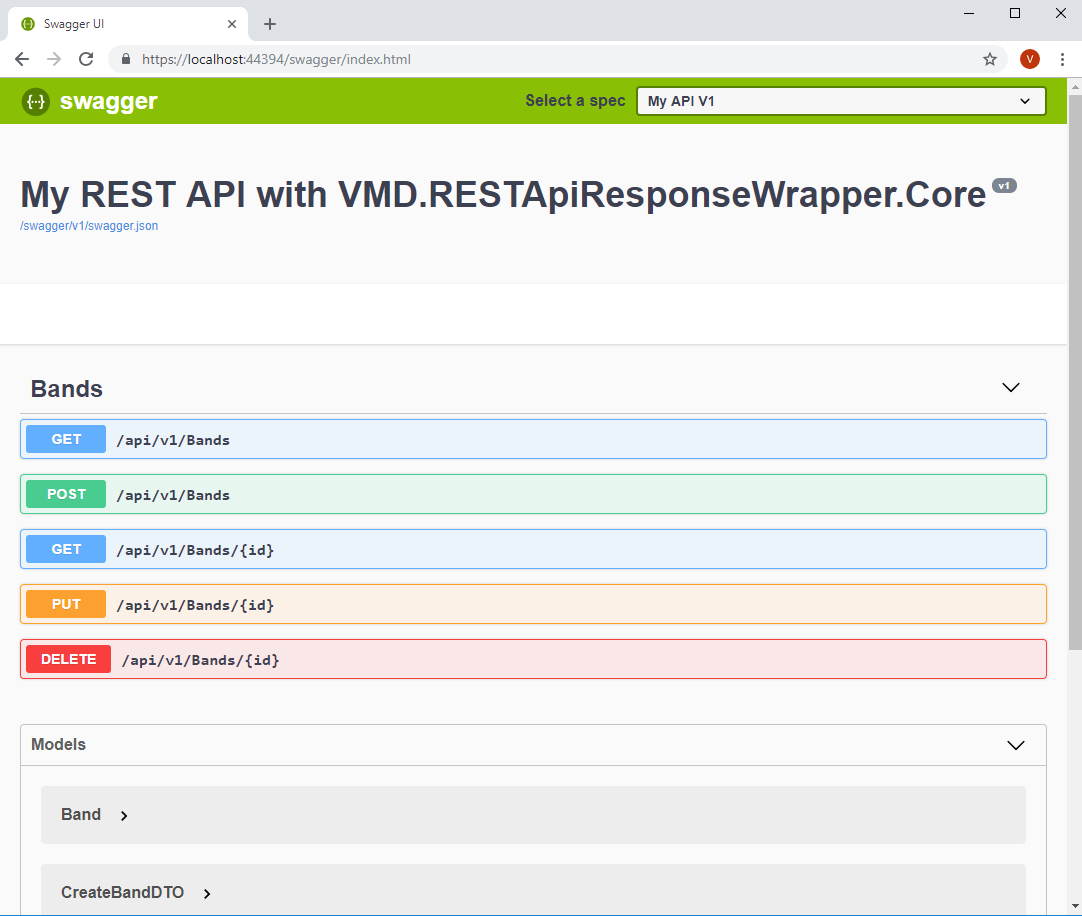Open the My API V1 spec dropdown
Viewport: 1082px width, 916px height.
pyautogui.click(x=840, y=101)
